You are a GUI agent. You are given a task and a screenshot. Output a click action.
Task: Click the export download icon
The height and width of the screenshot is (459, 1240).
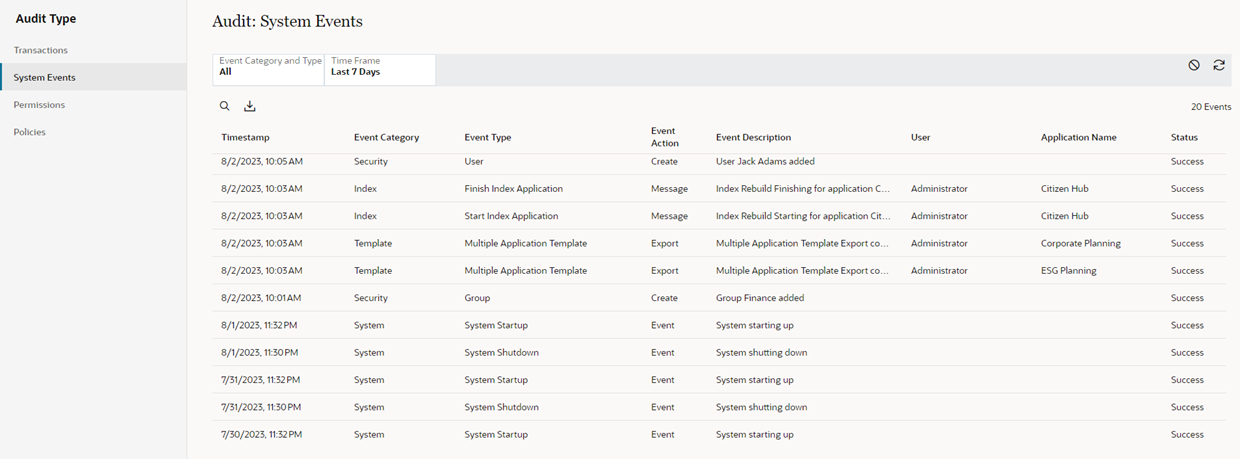(x=250, y=106)
